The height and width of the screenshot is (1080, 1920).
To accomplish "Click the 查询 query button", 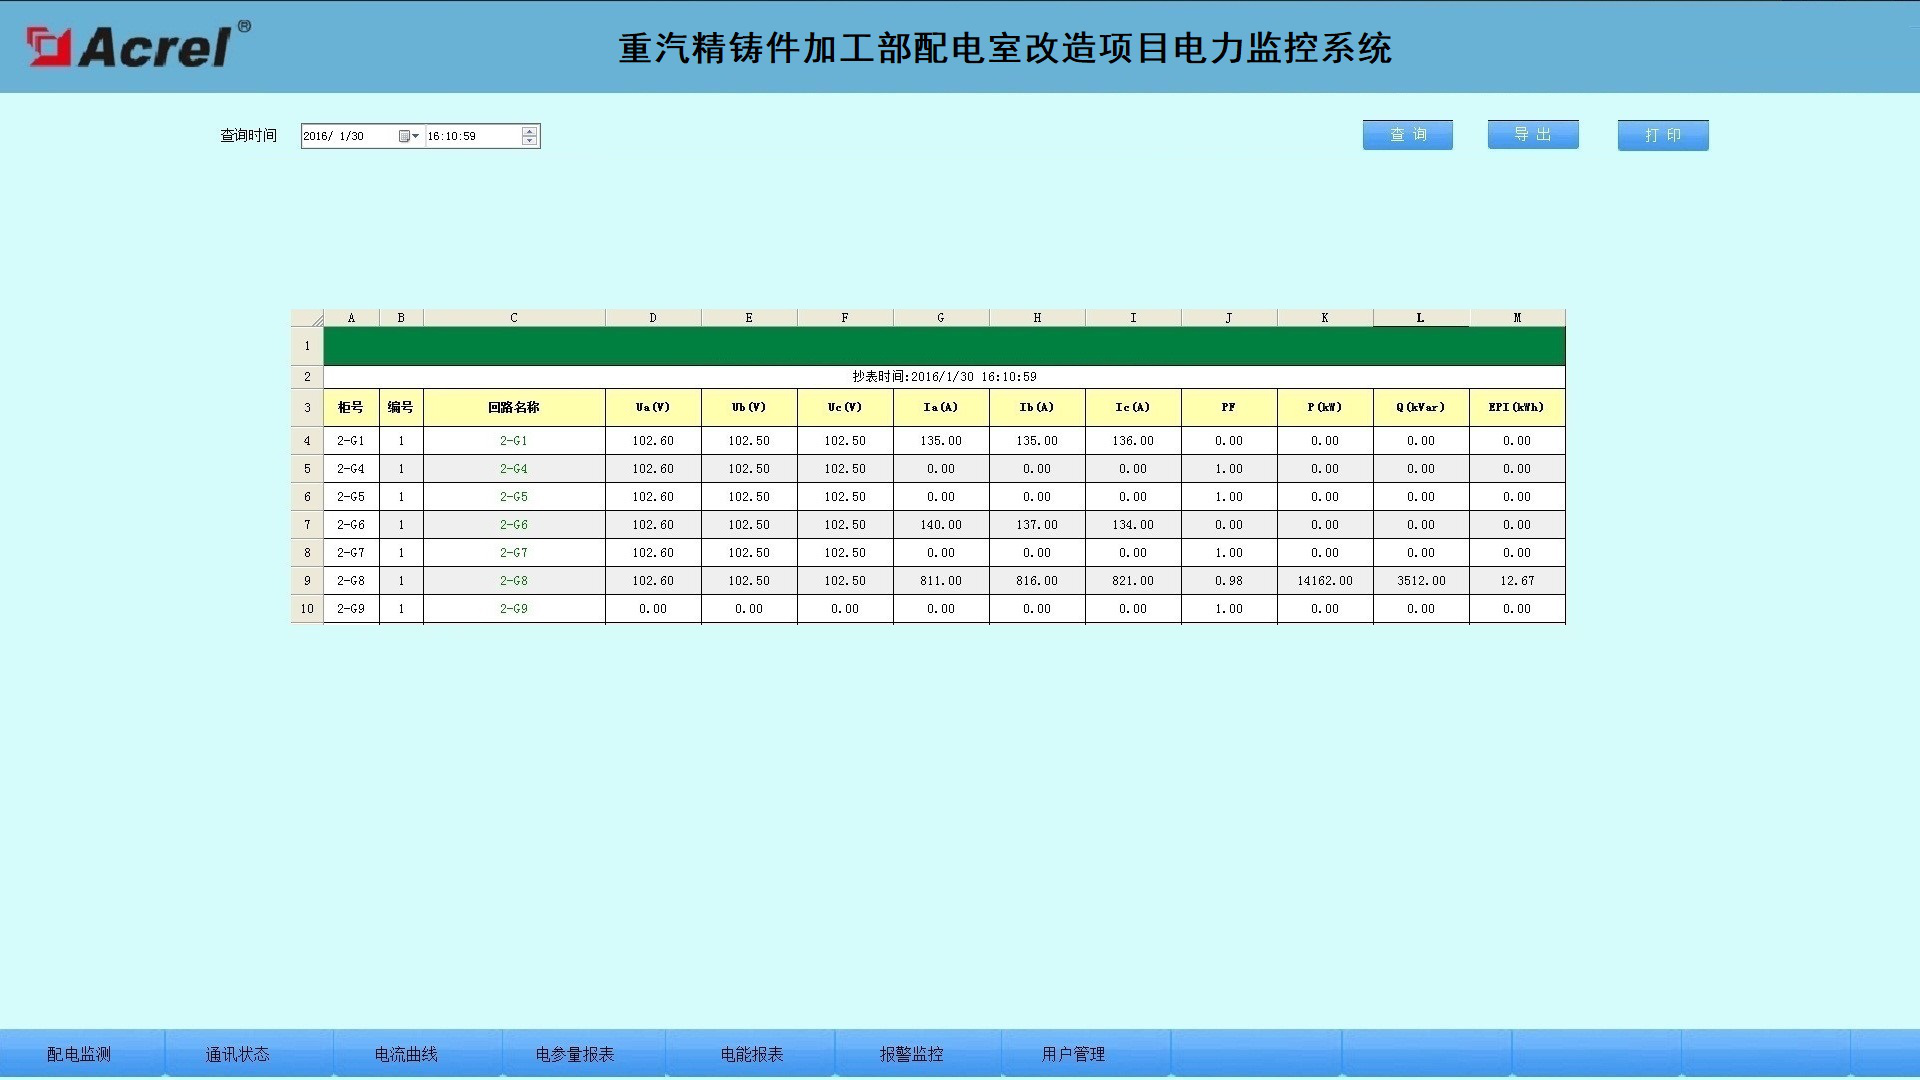I will (1407, 135).
